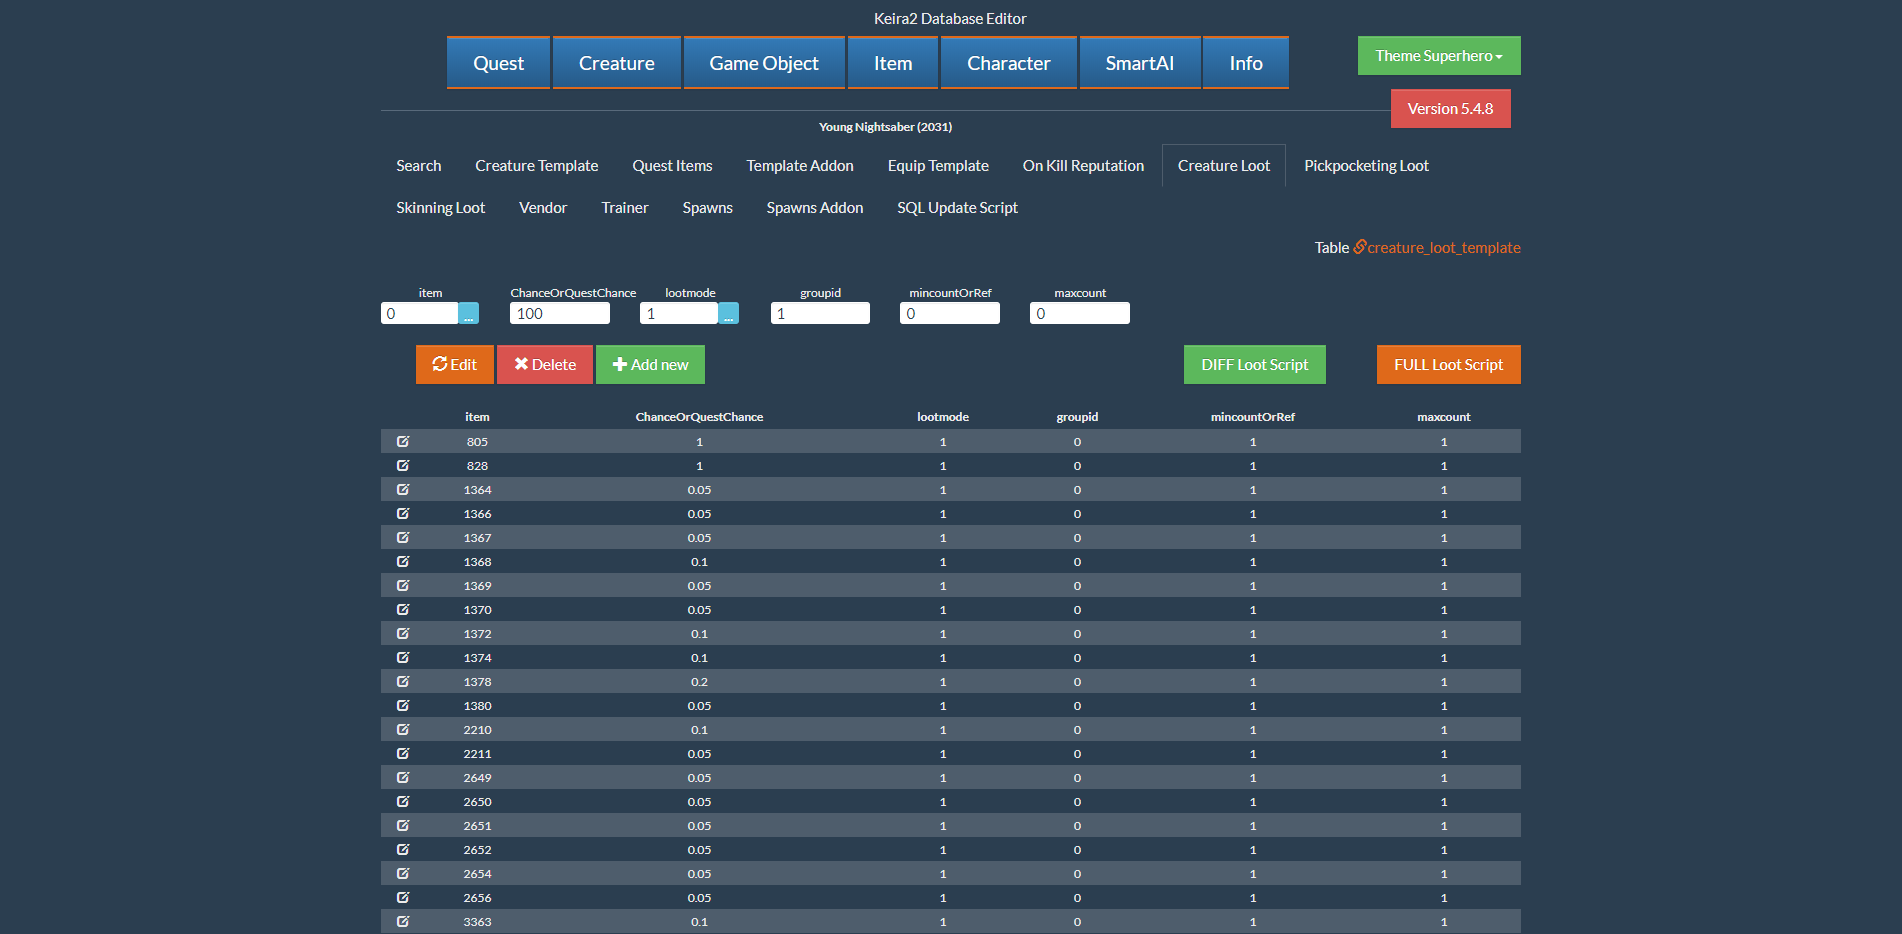Click edit icon for item 1367 row
Screen dimensions: 1902x934
pyautogui.click(x=403, y=537)
